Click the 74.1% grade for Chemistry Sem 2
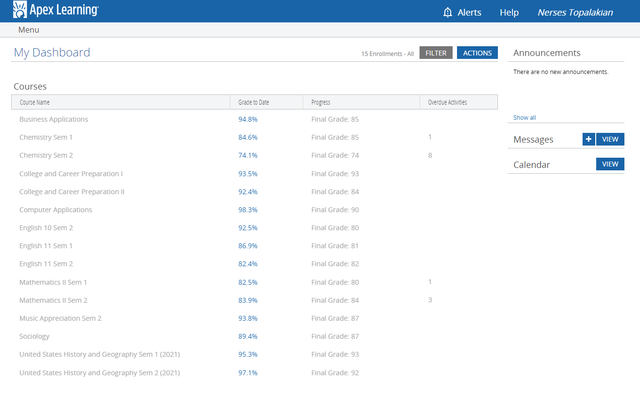This screenshot has width=640, height=403. (x=248, y=155)
